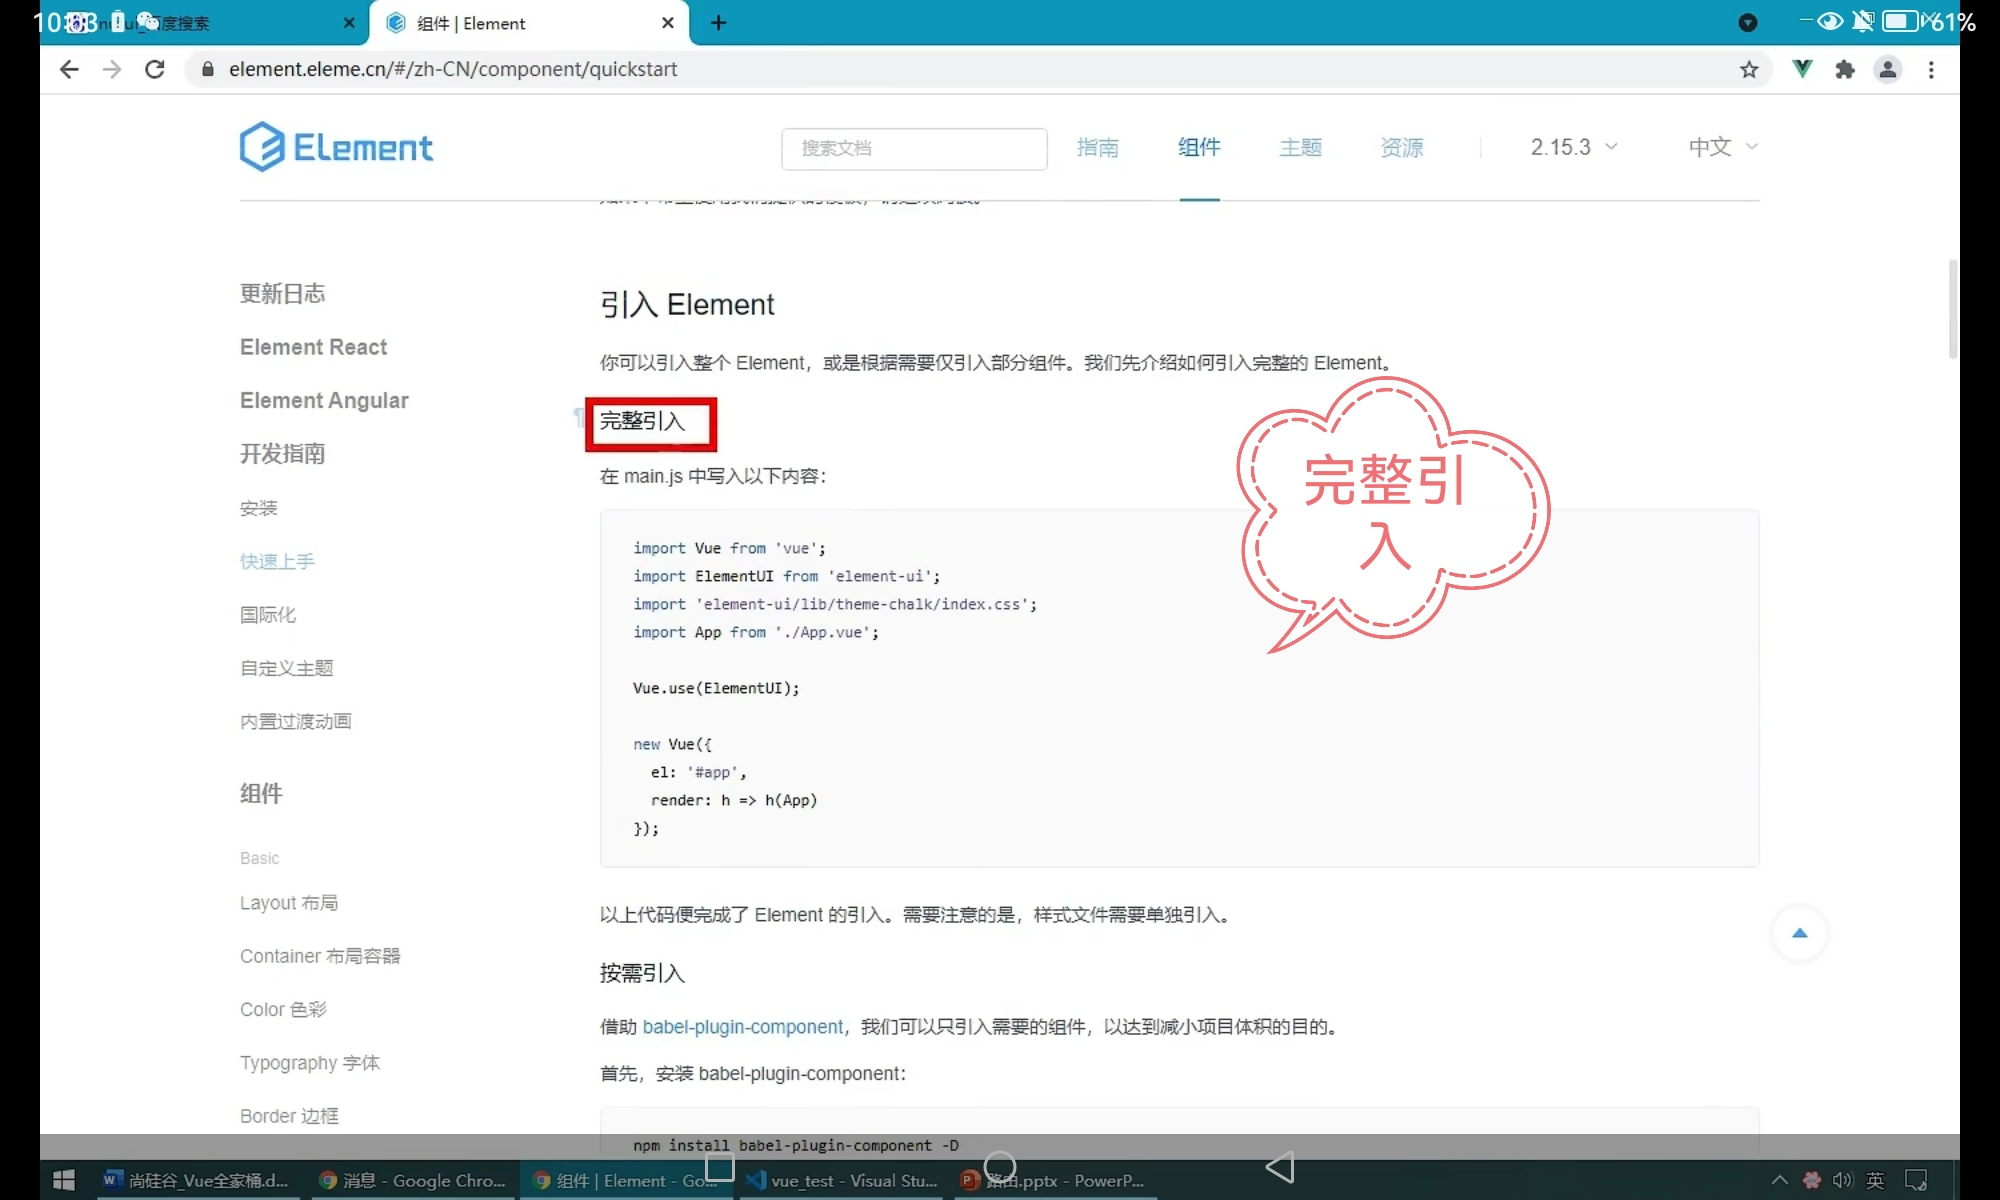Open Windows Start menu

63,1180
